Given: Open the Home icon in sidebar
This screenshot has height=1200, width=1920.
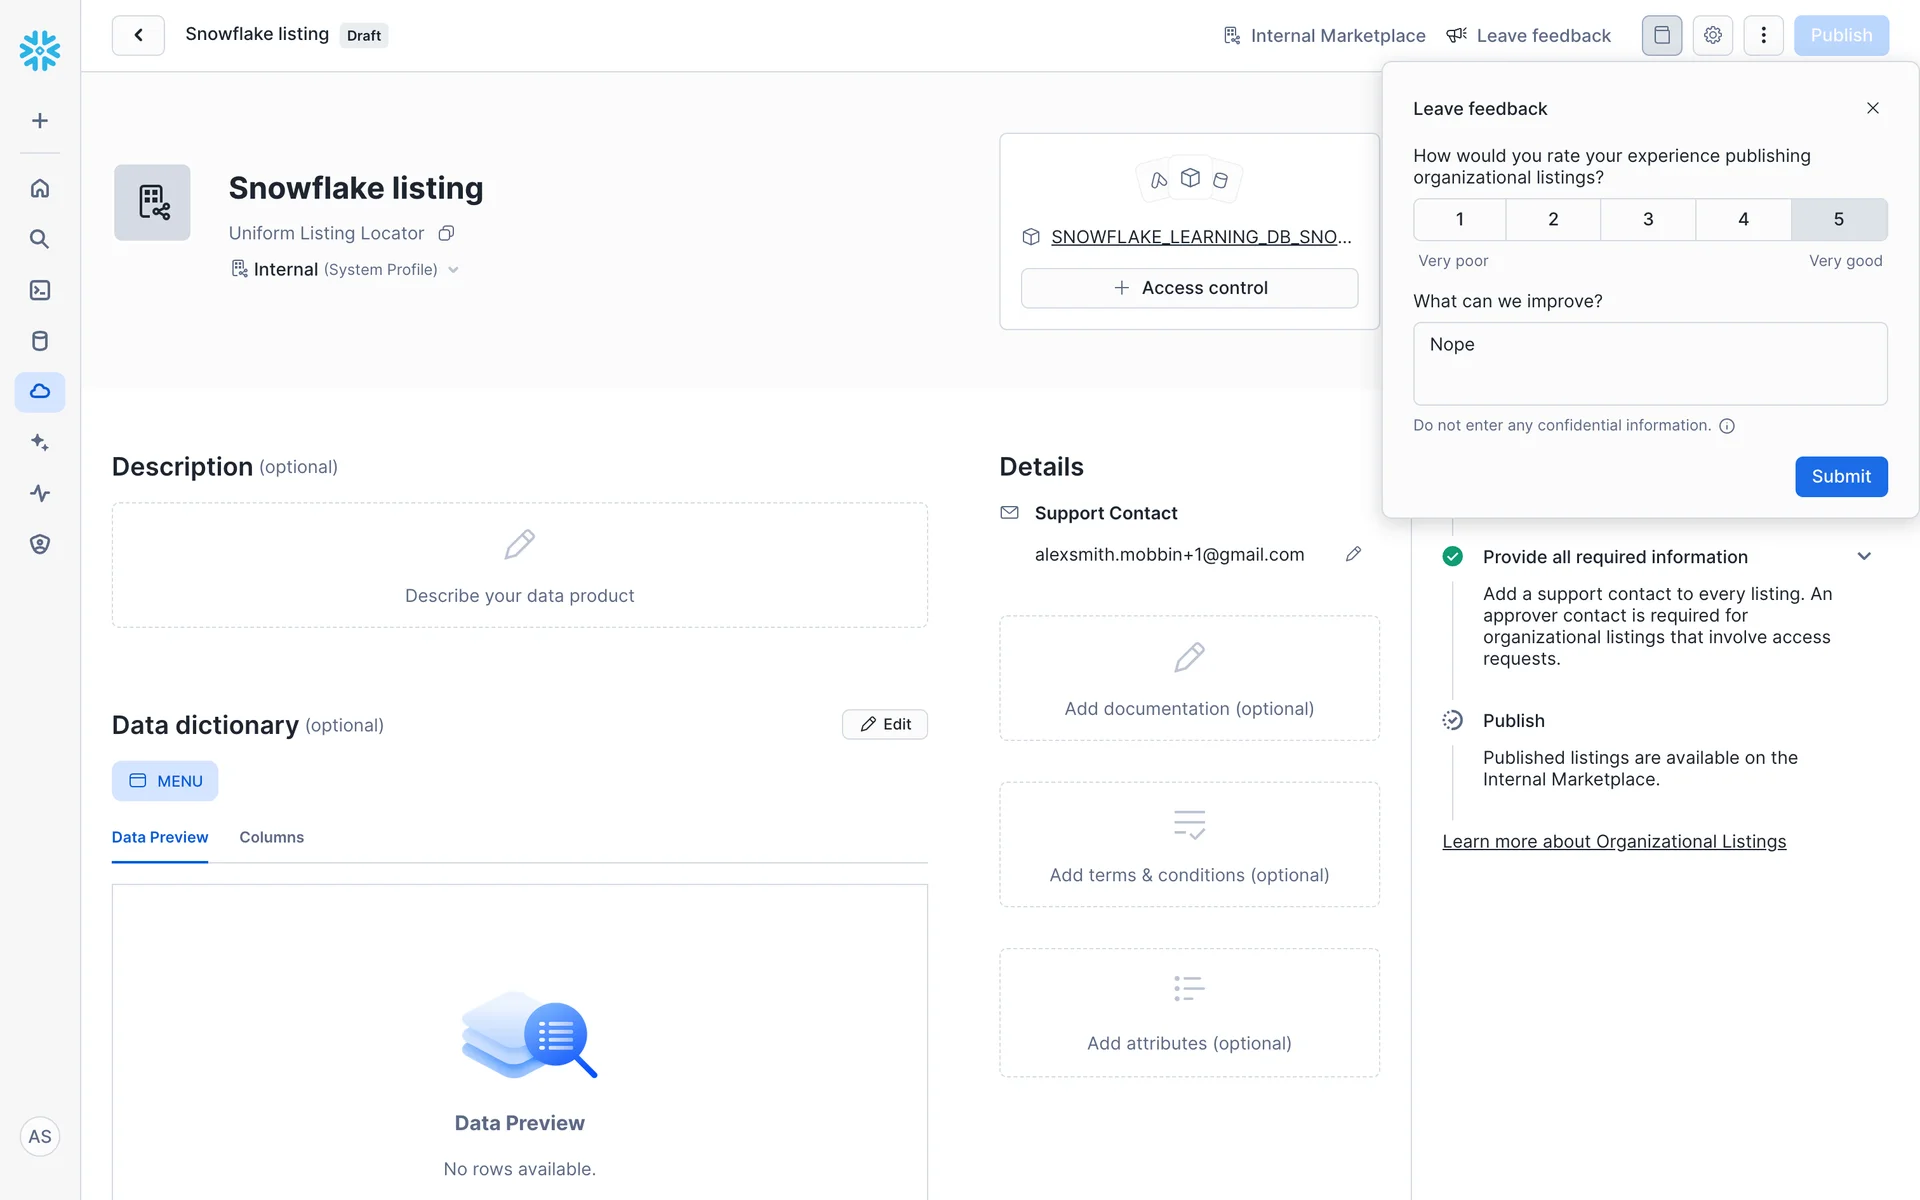Looking at the screenshot, I should (x=40, y=188).
